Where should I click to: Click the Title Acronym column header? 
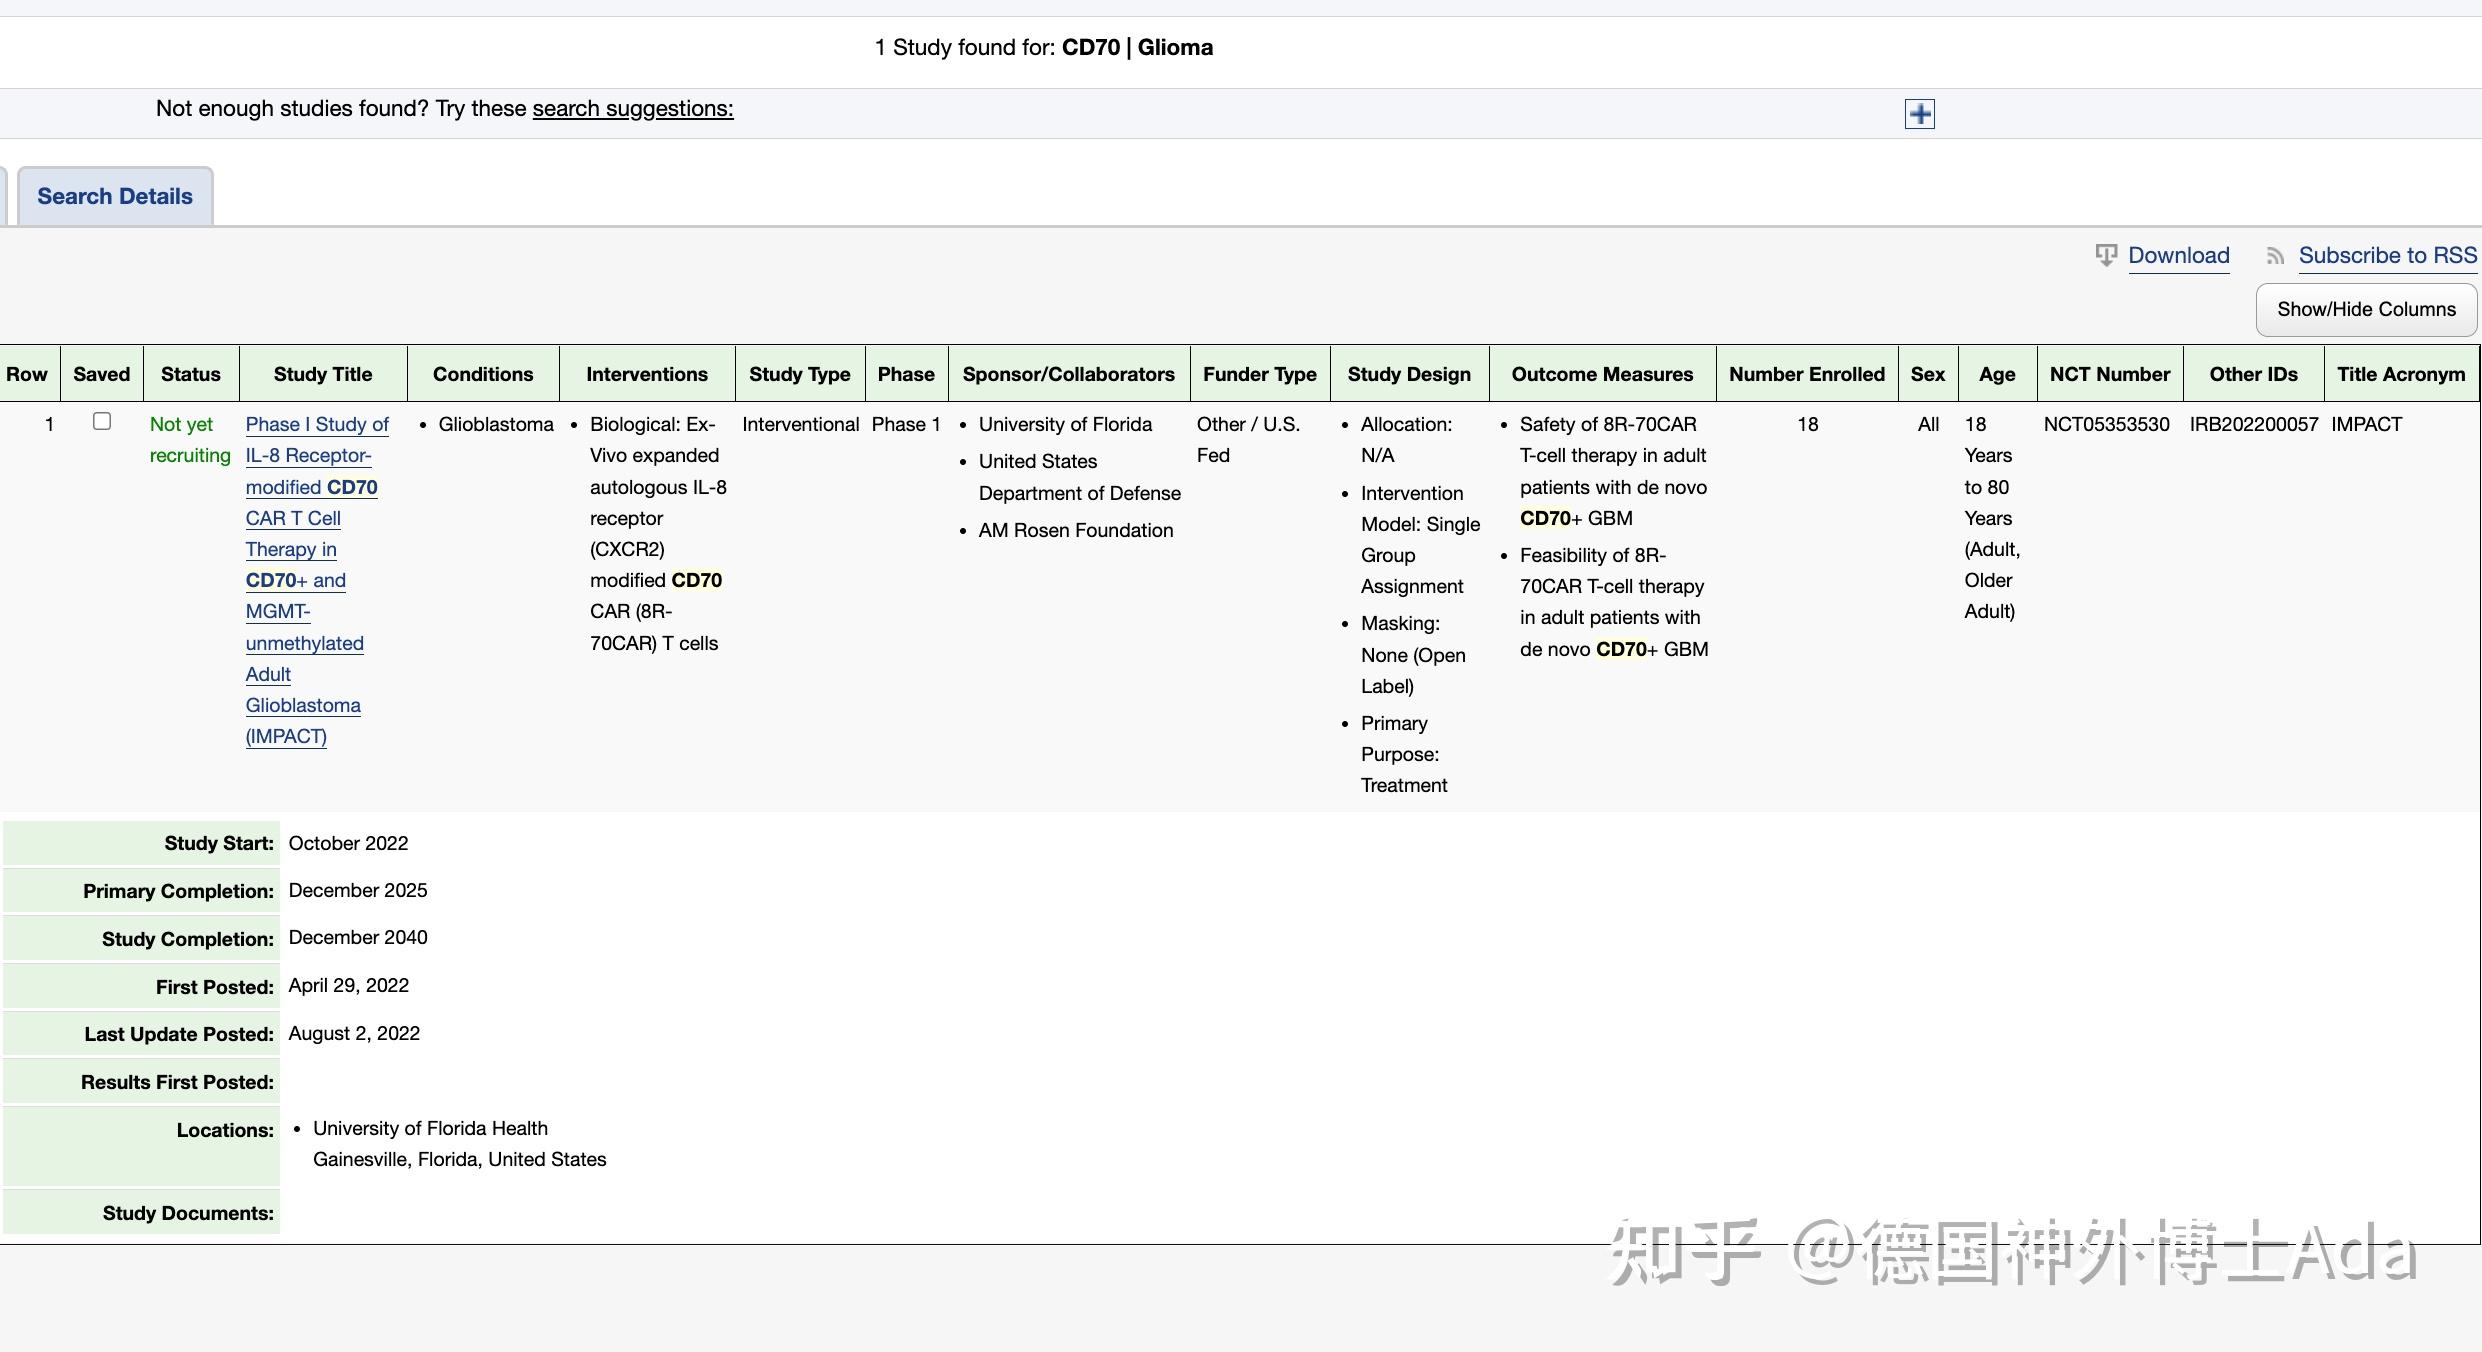click(2400, 374)
